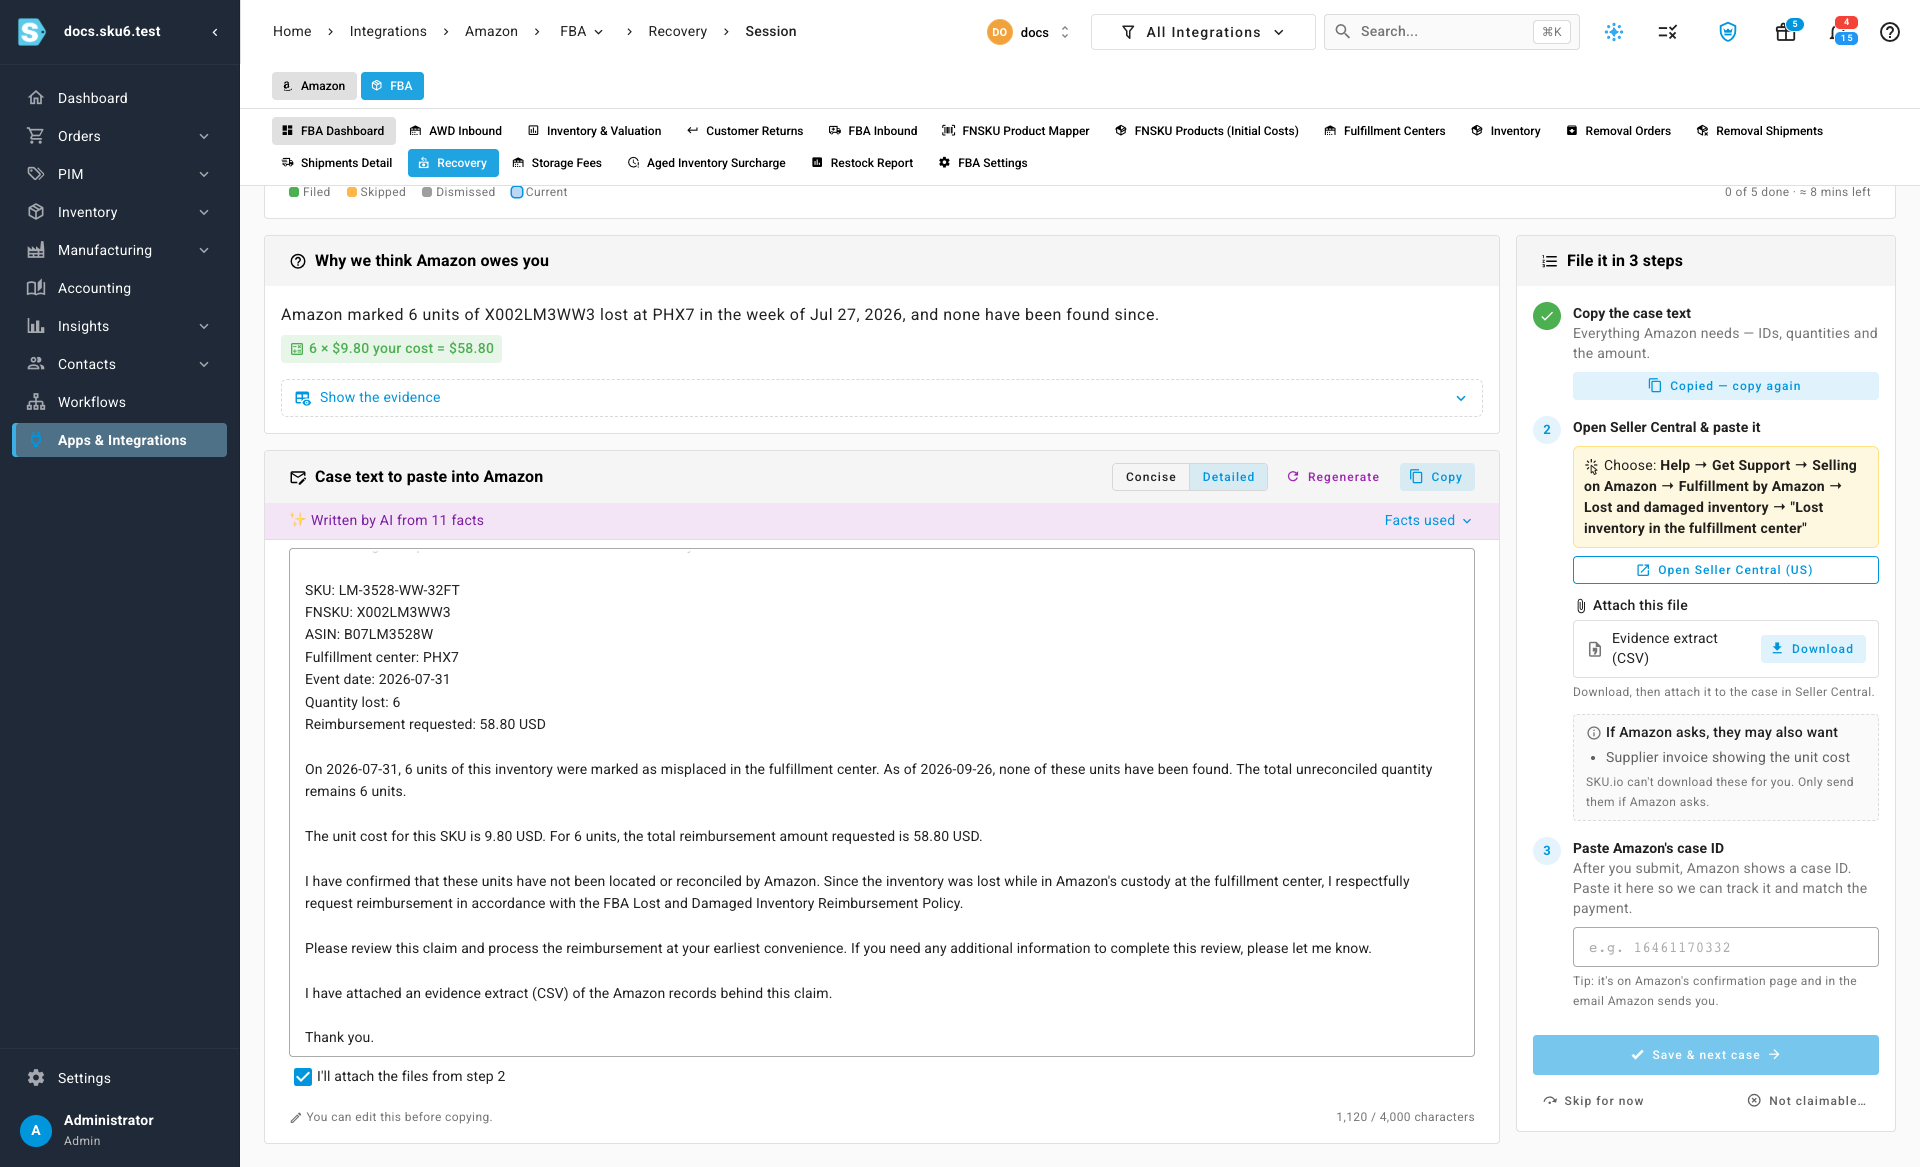Click the info icon beside If Amazon asks
Viewport: 1920px width, 1167px height.
1594,733
